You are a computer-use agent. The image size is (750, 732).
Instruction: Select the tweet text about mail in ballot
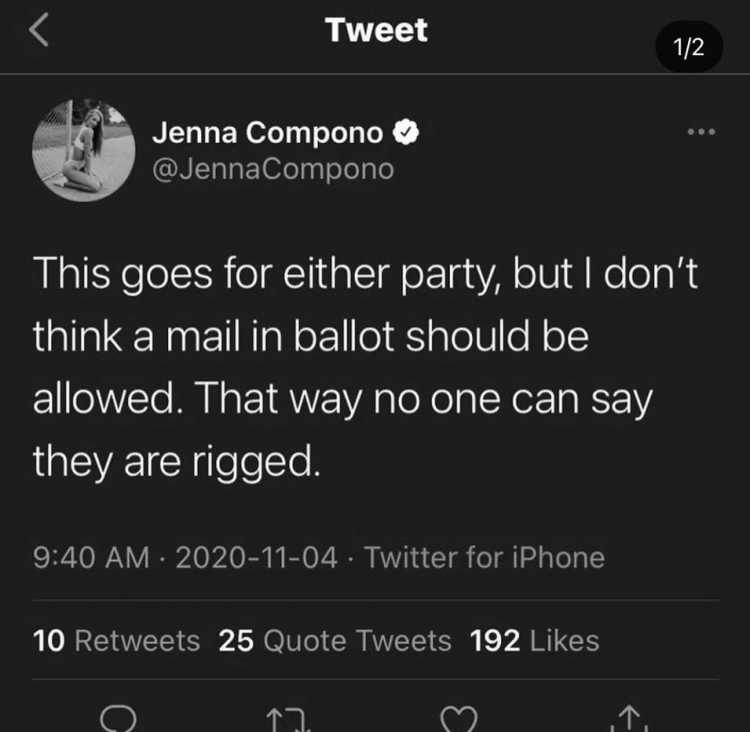click(365, 367)
